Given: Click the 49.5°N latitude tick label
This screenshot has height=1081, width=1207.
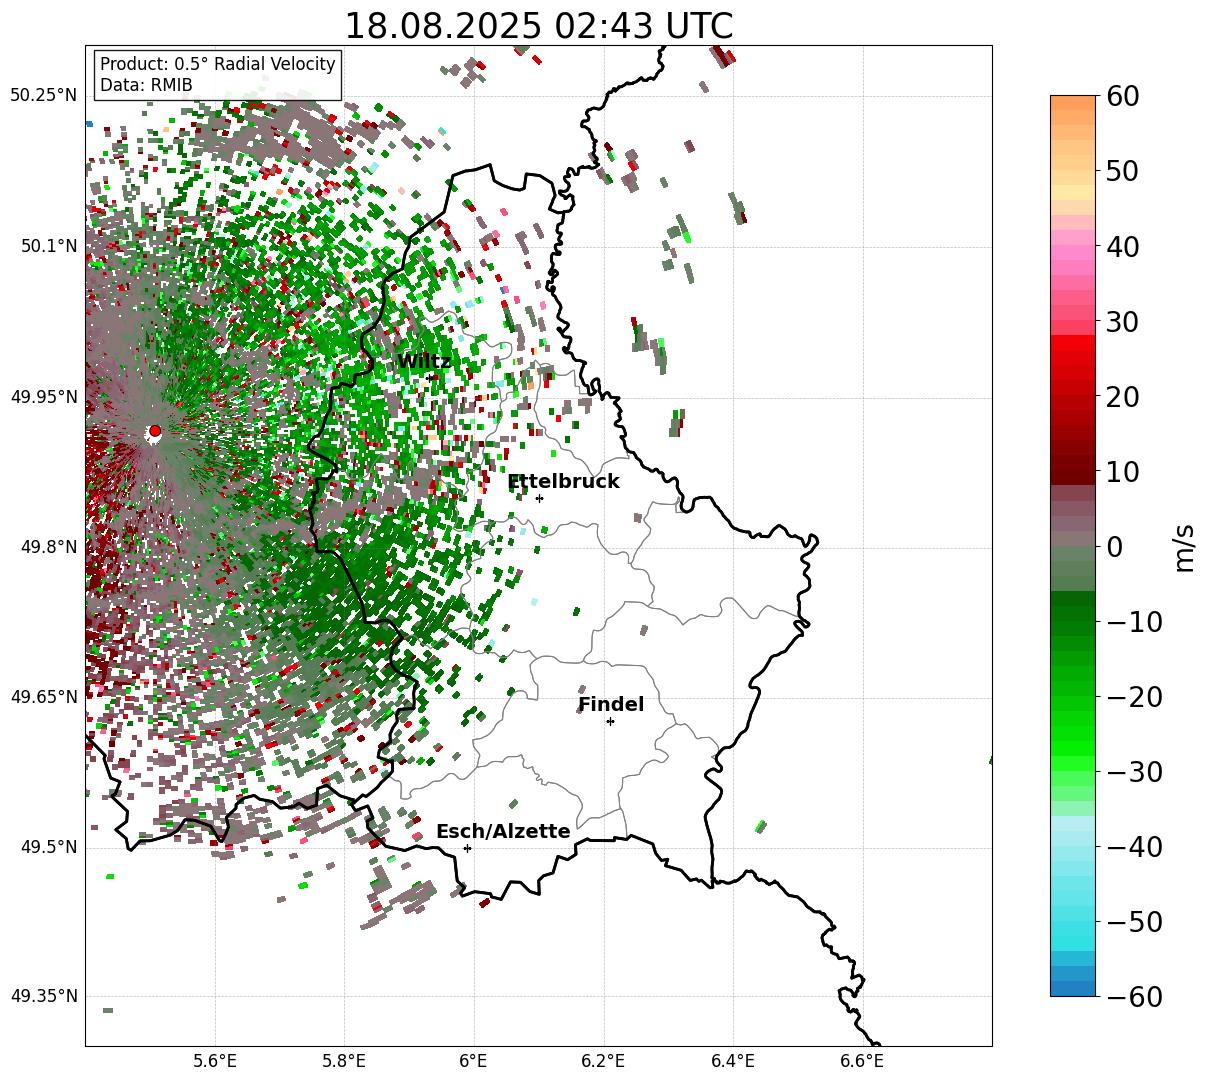Looking at the screenshot, I should coord(48,847).
